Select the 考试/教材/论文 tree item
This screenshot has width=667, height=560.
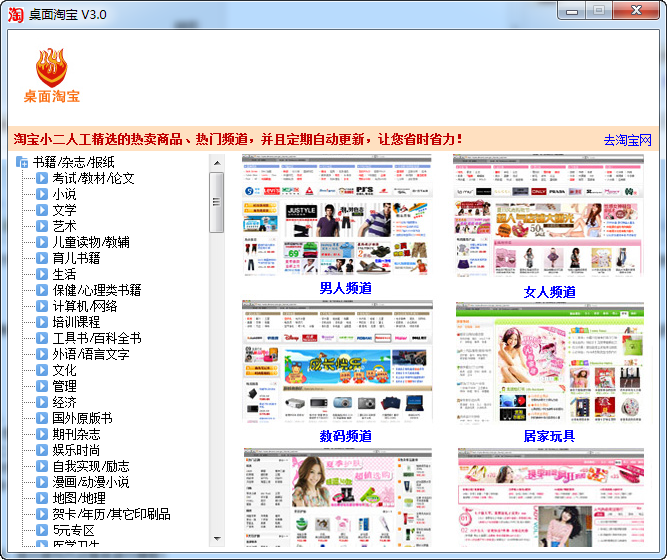[x=94, y=178]
